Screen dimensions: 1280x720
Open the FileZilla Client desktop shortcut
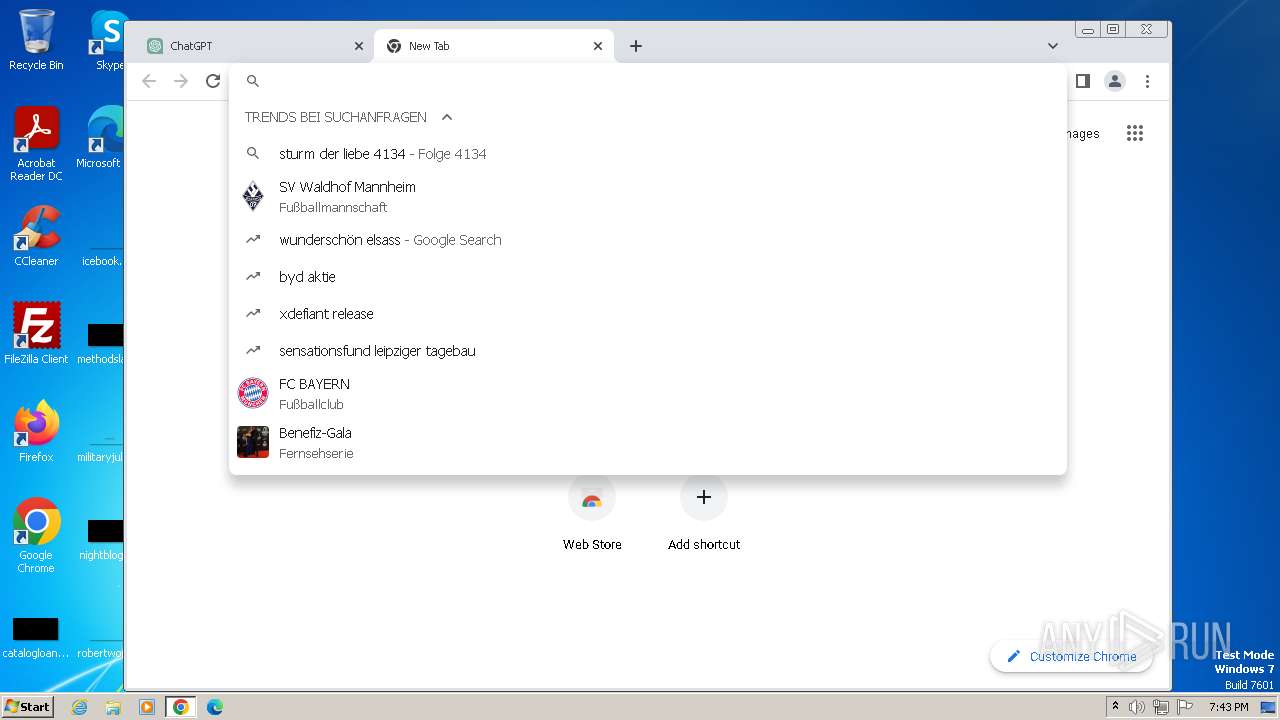[36, 334]
